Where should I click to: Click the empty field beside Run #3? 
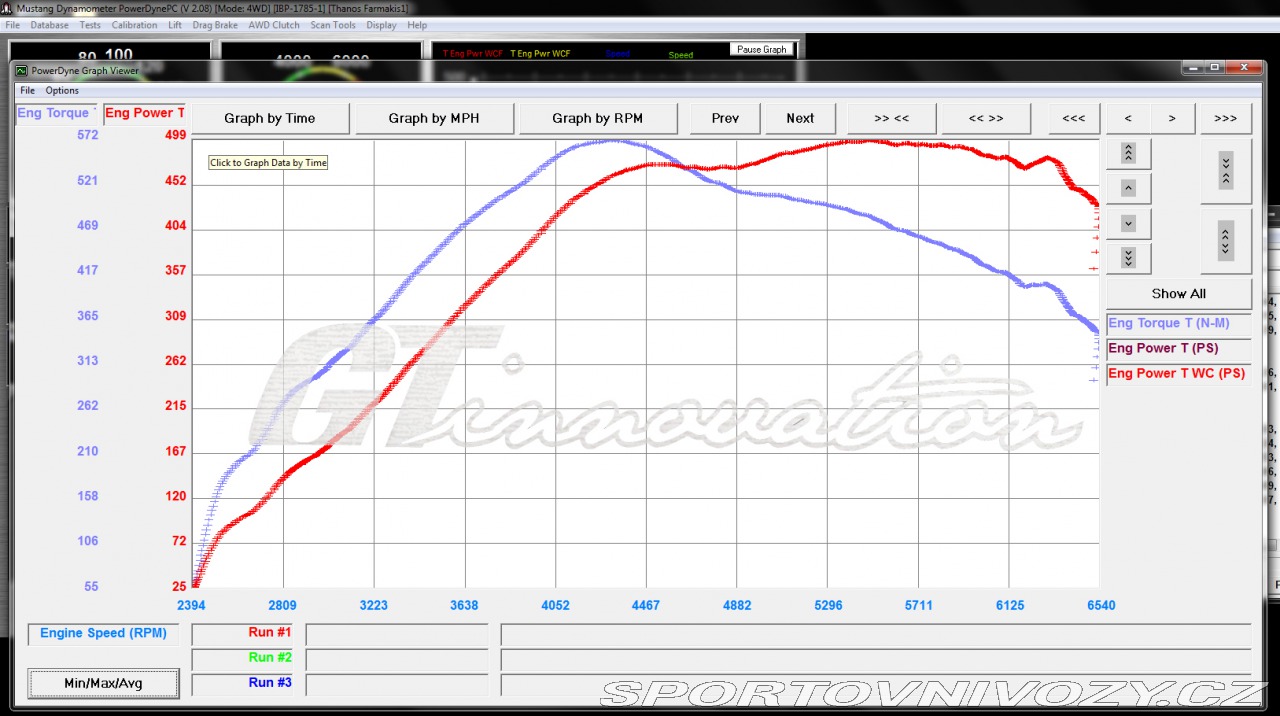(397, 684)
